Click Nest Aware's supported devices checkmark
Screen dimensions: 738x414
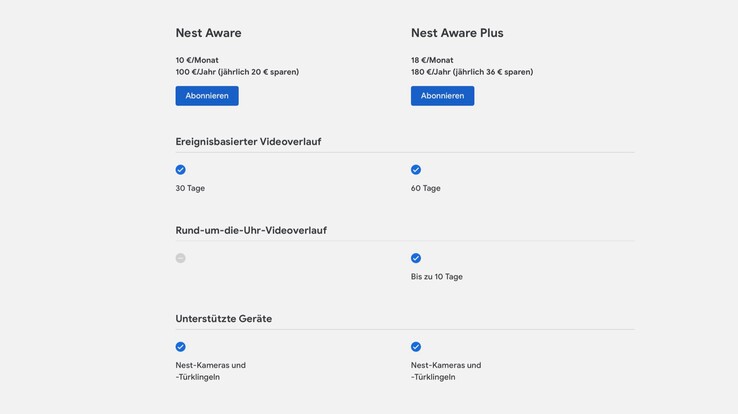[x=181, y=347]
